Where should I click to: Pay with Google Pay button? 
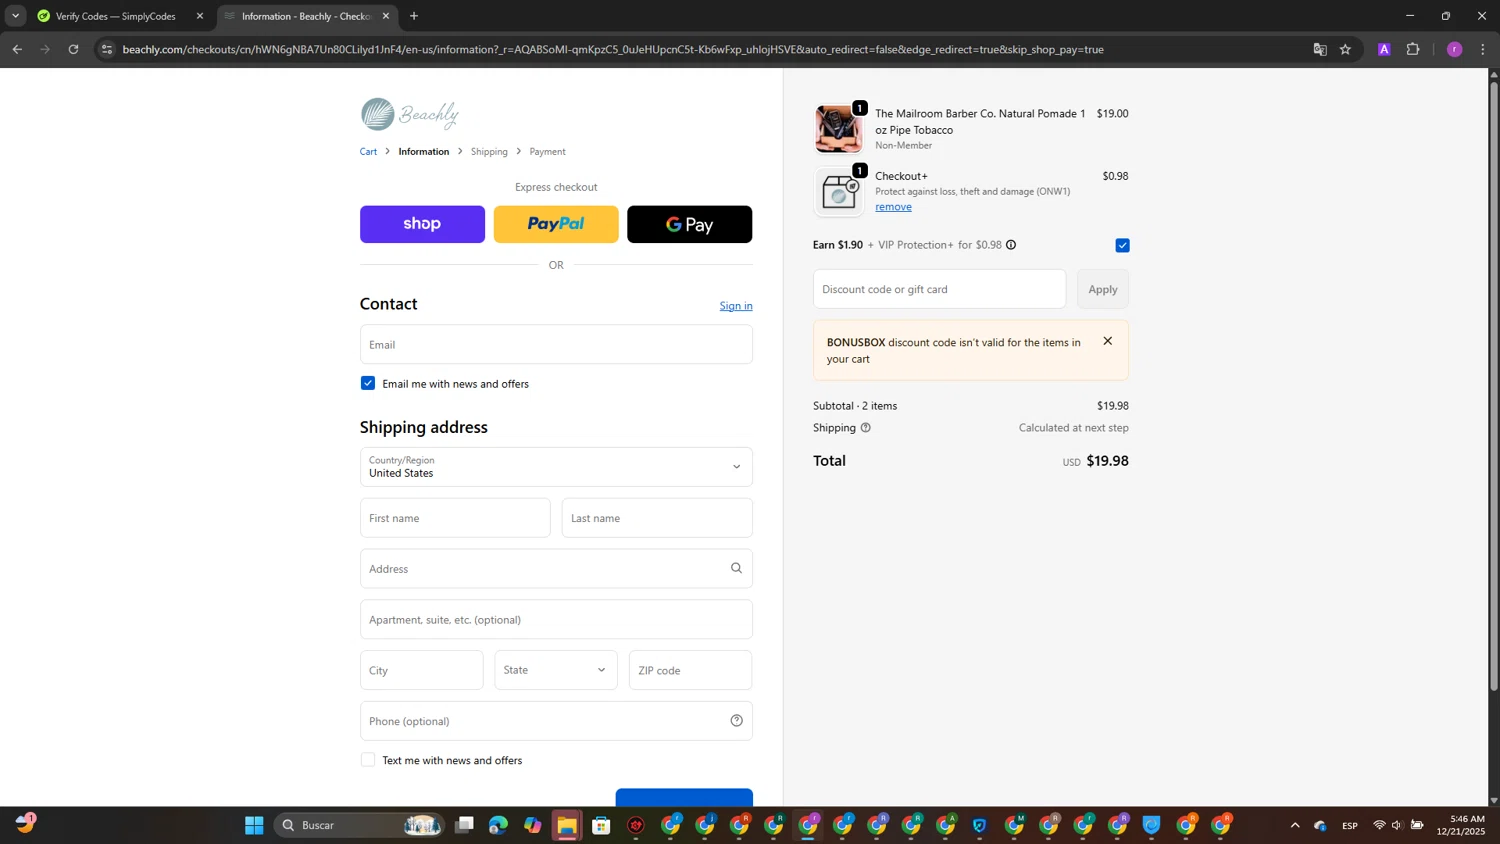tap(689, 224)
